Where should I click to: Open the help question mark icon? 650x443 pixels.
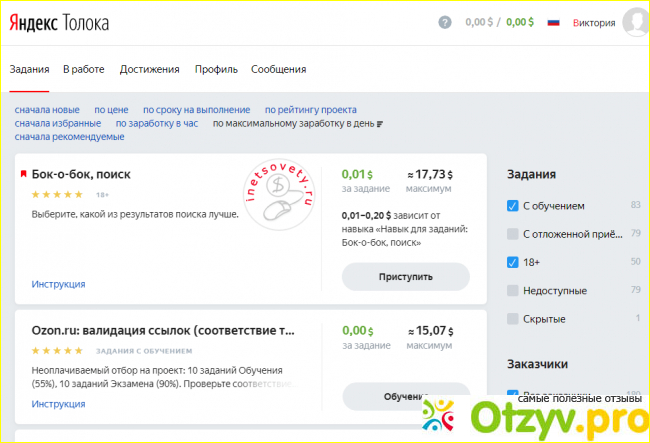tap(445, 22)
